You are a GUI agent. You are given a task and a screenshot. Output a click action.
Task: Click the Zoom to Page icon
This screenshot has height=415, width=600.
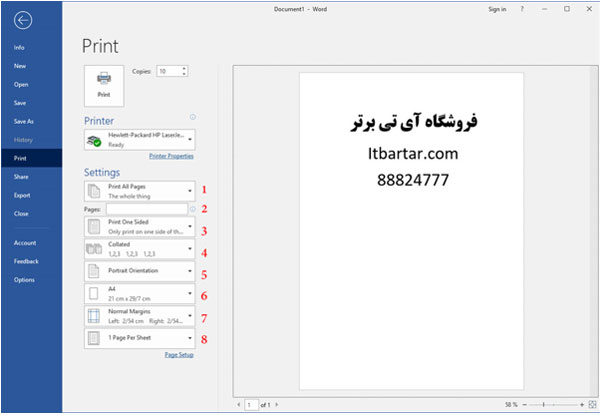pos(592,404)
